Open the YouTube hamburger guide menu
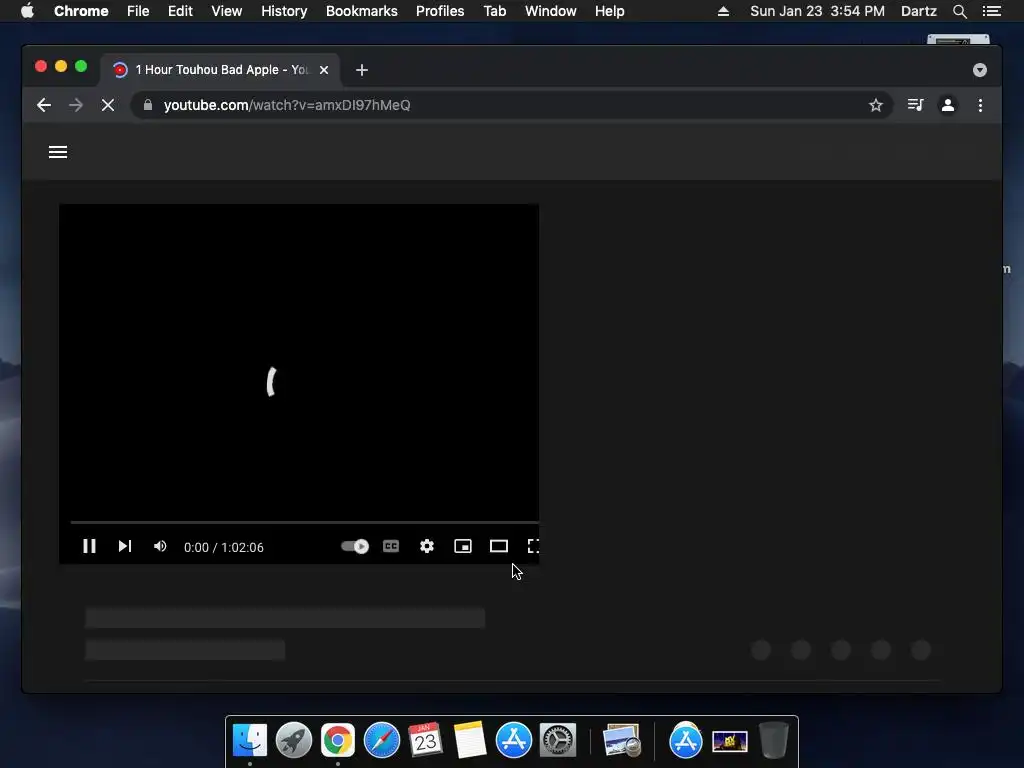The height and width of the screenshot is (768, 1024). (x=58, y=152)
